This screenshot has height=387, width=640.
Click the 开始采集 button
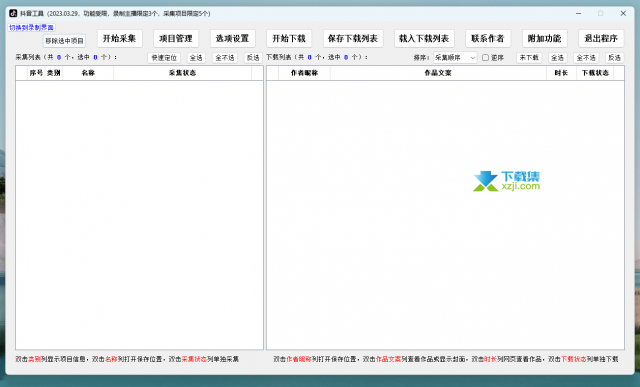(x=119, y=38)
